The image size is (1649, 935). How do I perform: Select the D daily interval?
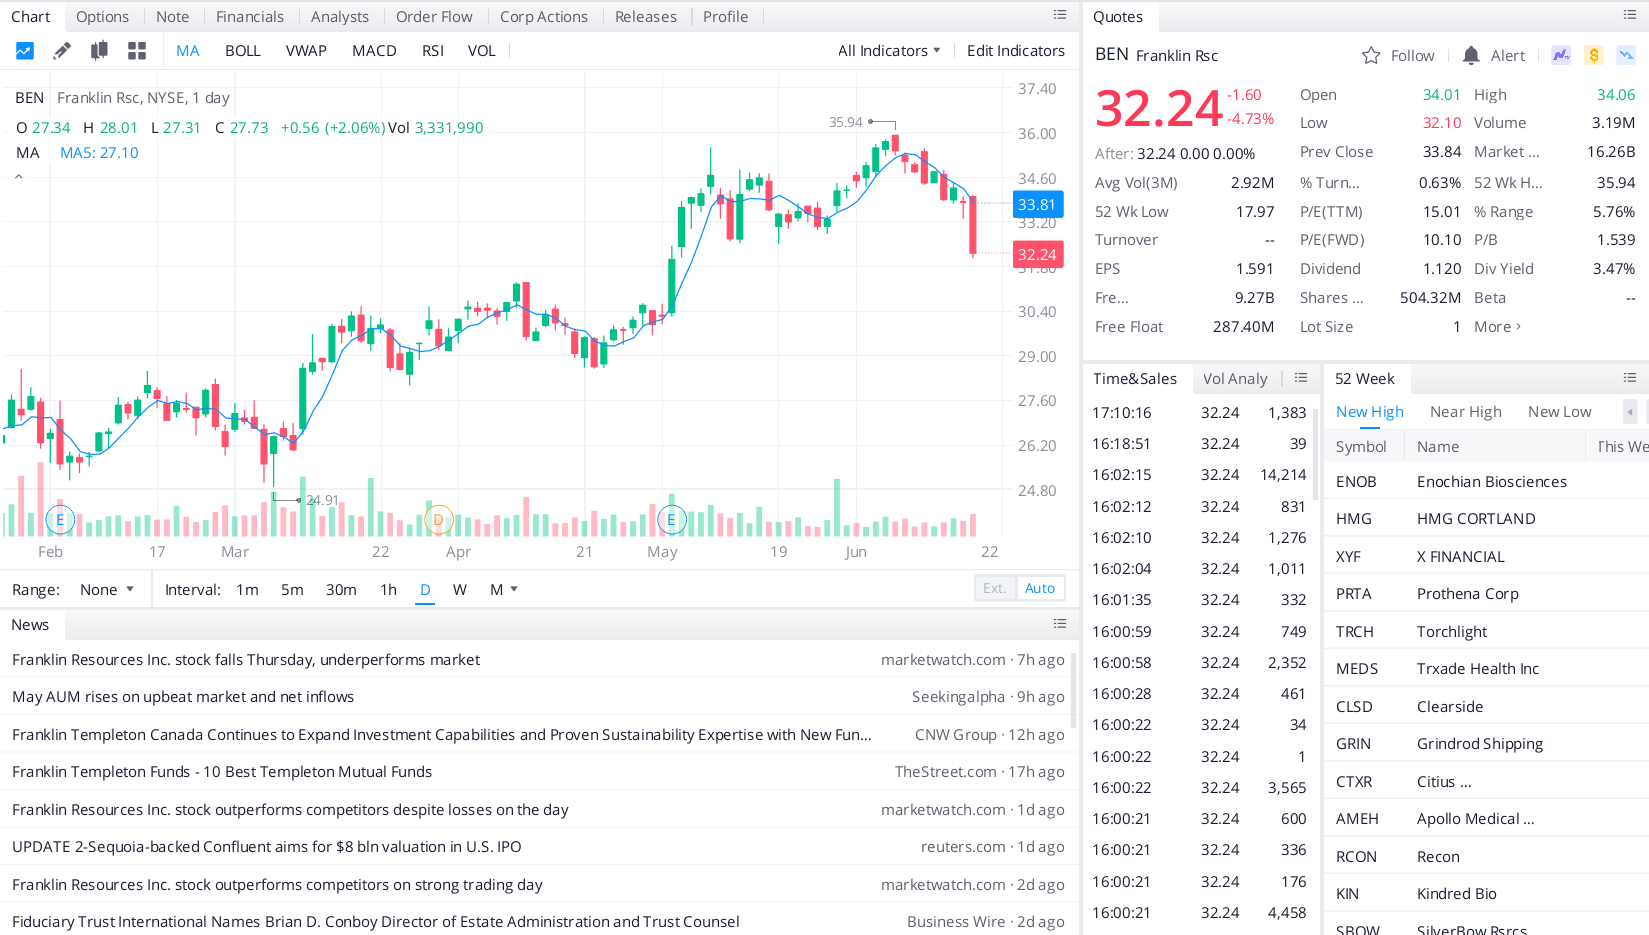point(425,590)
